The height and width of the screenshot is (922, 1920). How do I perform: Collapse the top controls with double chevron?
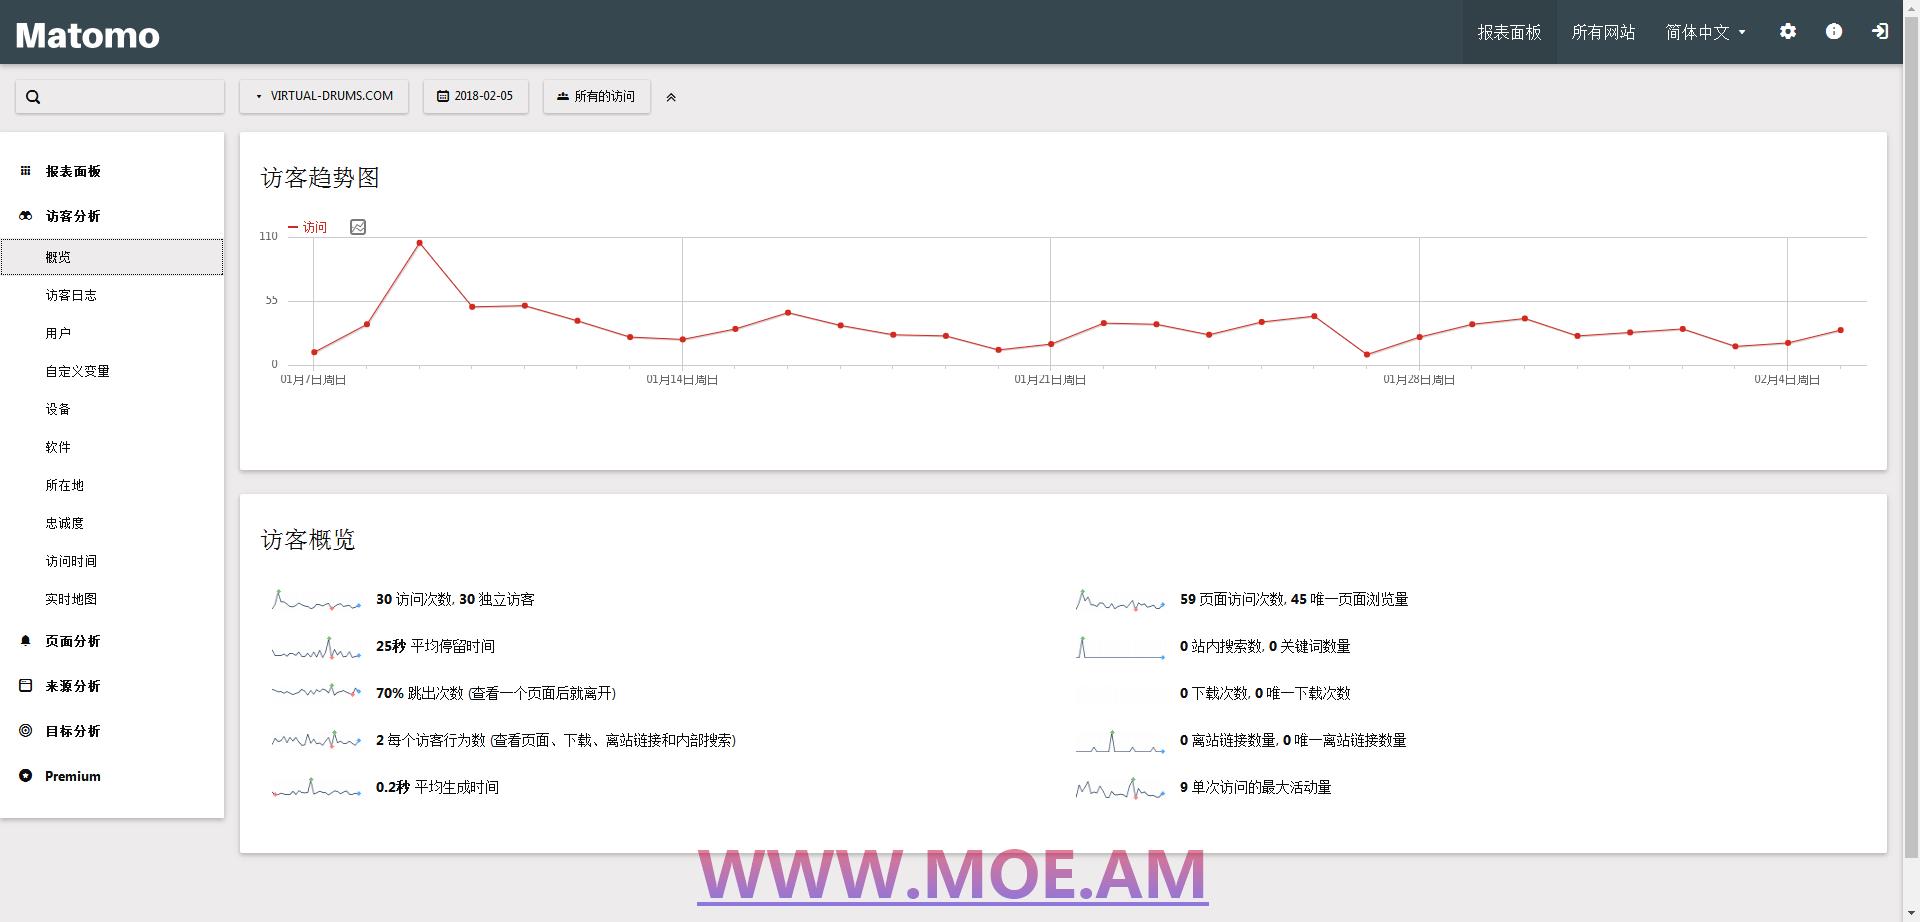pos(671,97)
